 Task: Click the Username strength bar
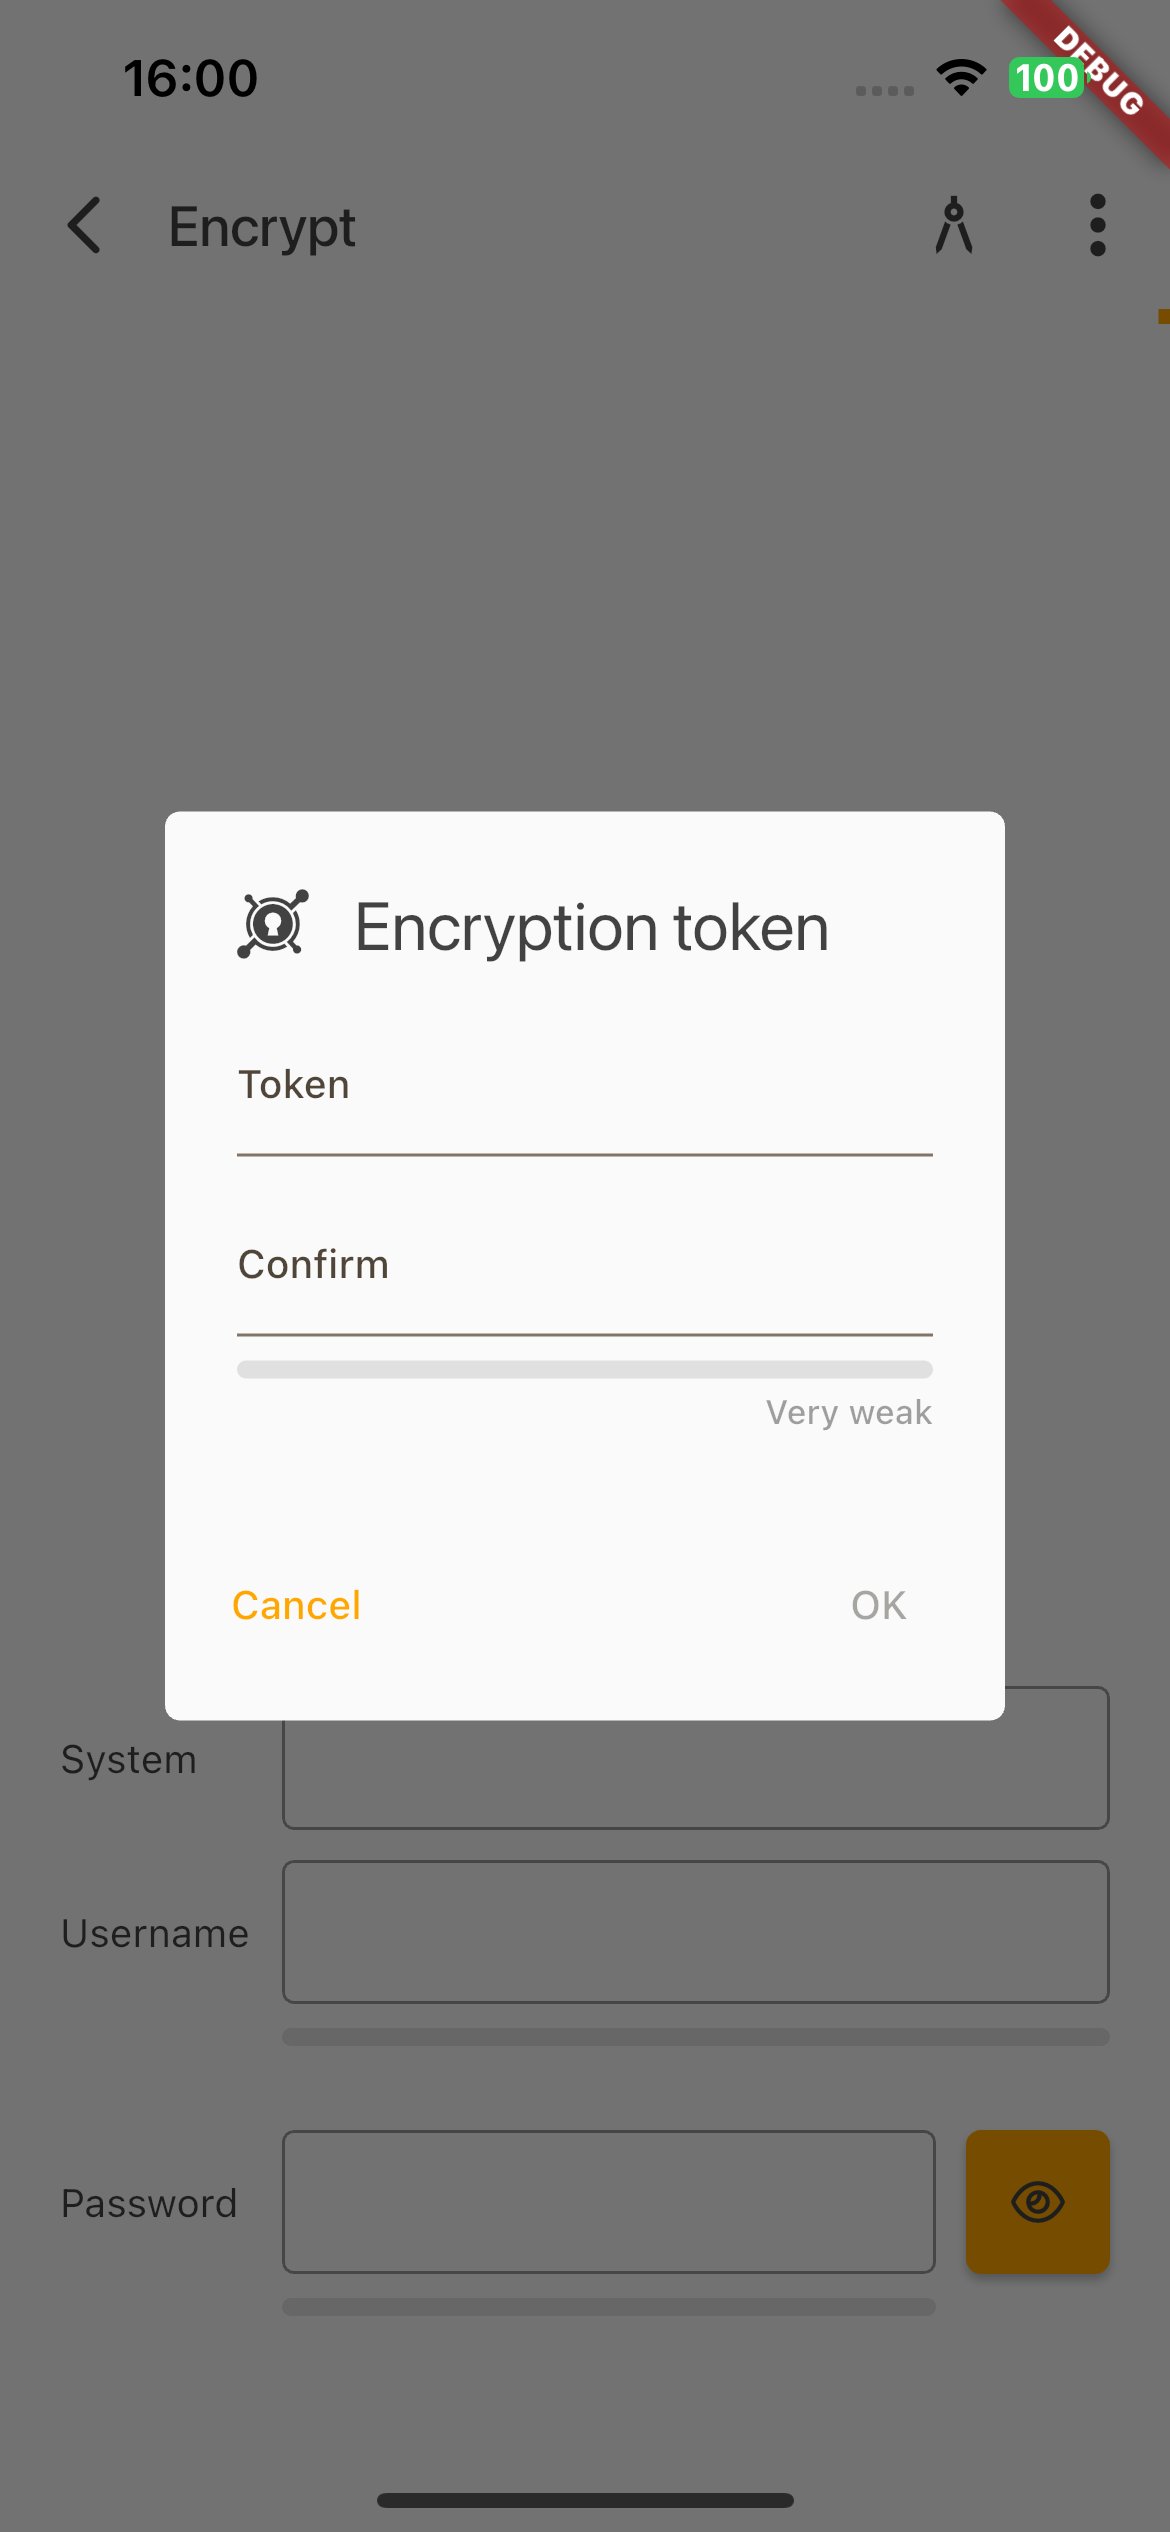695,2037
